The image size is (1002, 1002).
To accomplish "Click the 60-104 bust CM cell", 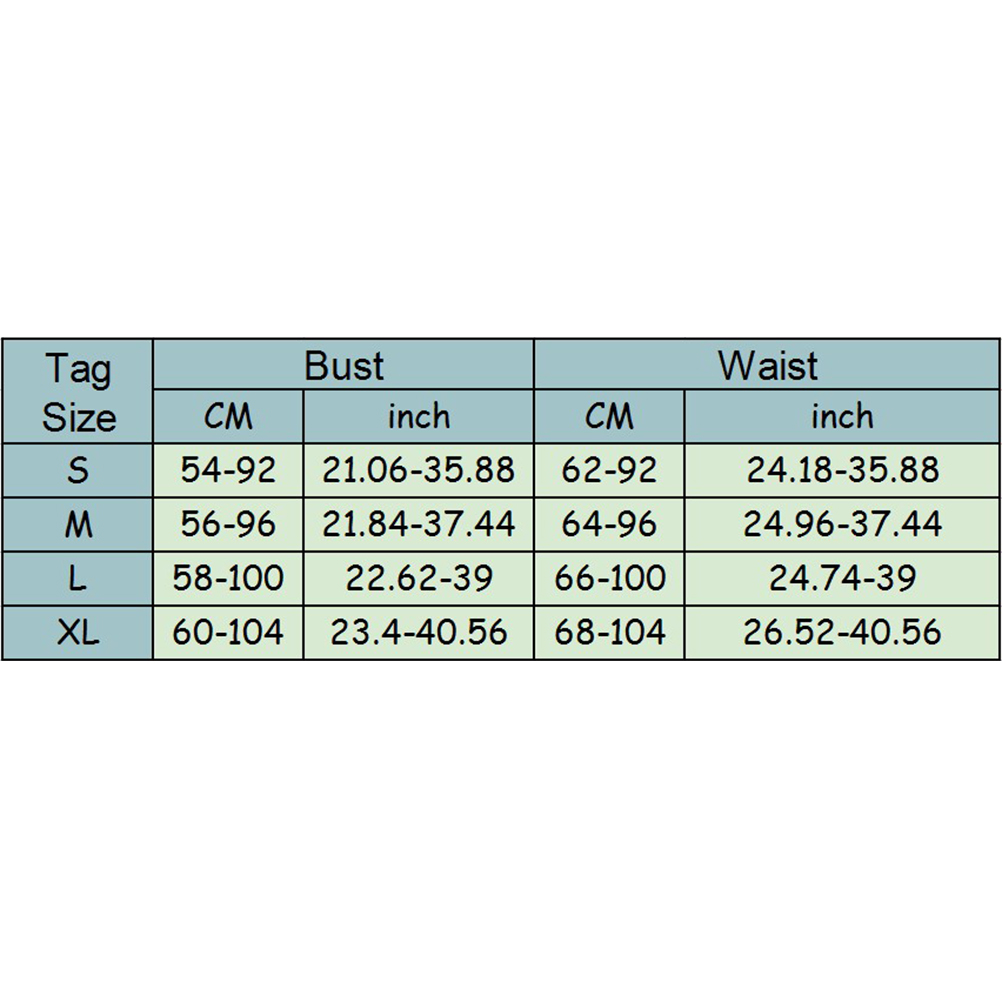I will (x=228, y=632).
